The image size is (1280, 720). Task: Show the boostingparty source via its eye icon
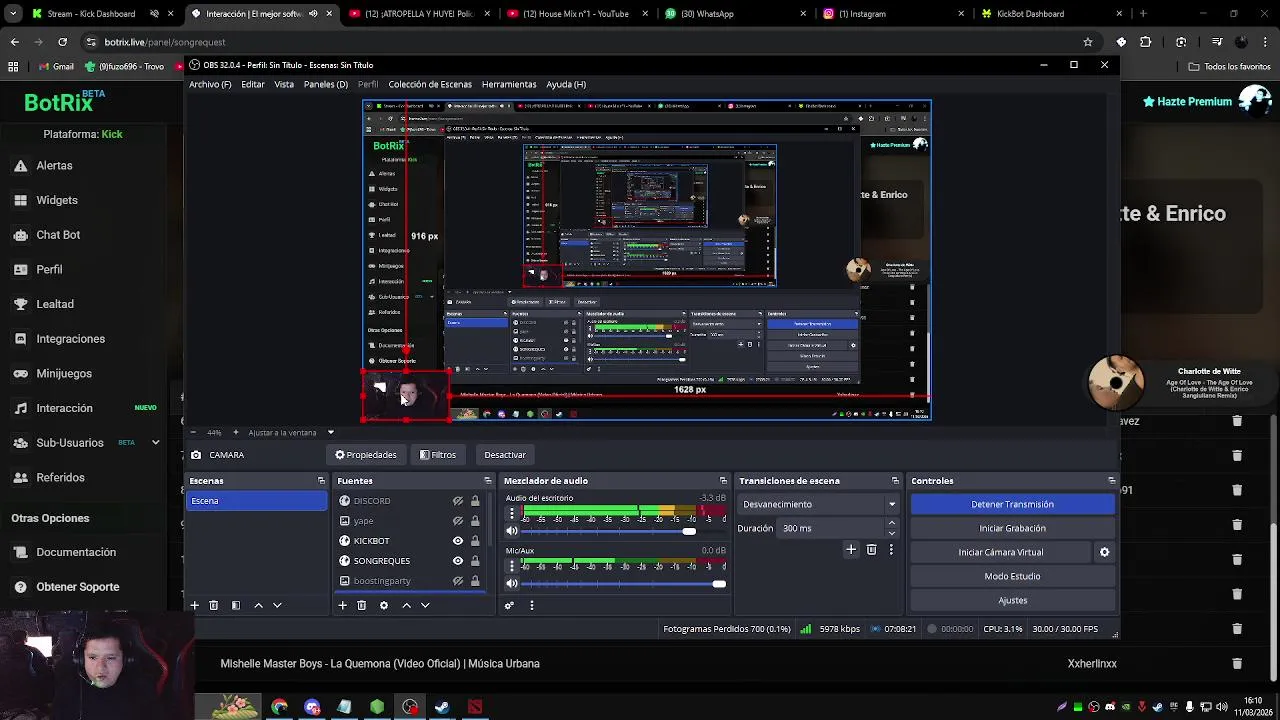point(458,581)
